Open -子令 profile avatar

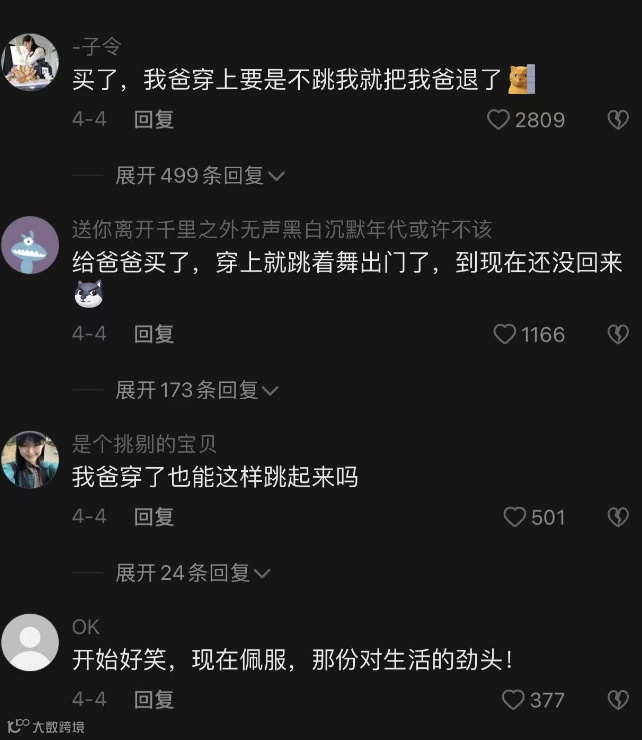coord(30,62)
